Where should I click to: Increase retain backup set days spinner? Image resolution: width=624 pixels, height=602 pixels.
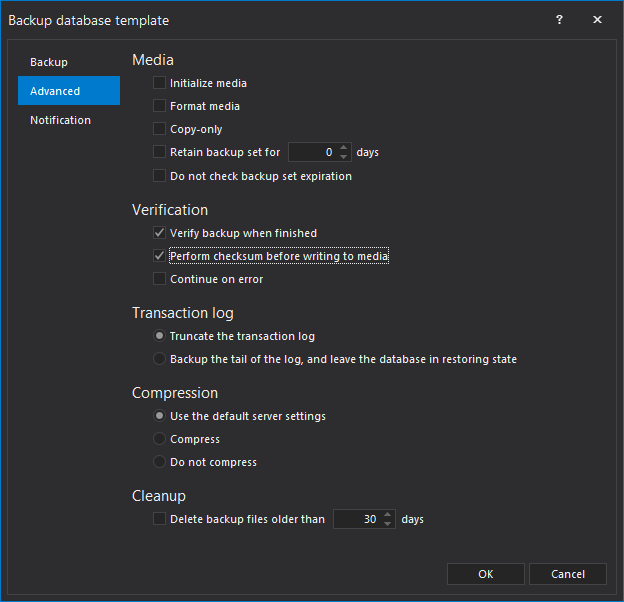click(x=344, y=148)
